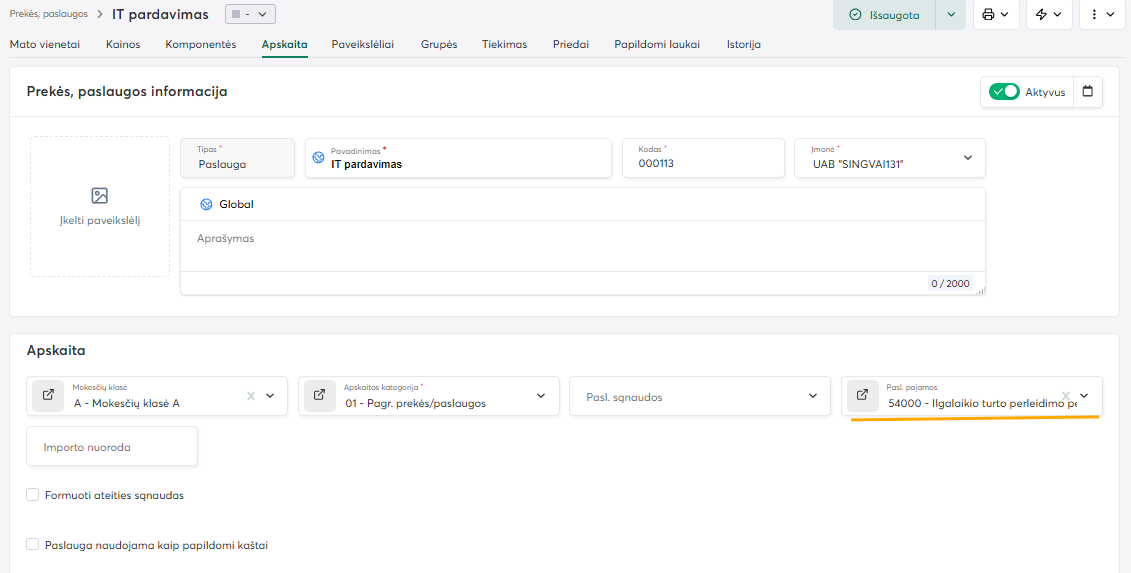Click the calendar icon beside Aktyvus

tap(1088, 92)
